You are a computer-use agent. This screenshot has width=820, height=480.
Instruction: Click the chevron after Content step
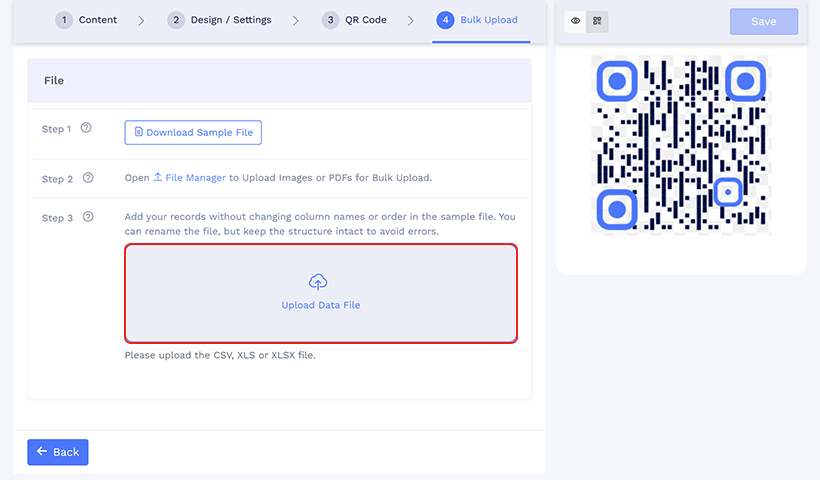point(140,21)
